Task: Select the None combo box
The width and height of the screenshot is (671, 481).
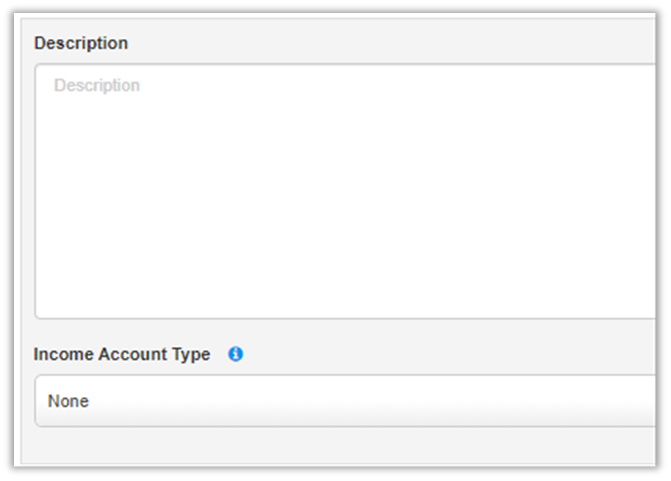Action: point(345,401)
